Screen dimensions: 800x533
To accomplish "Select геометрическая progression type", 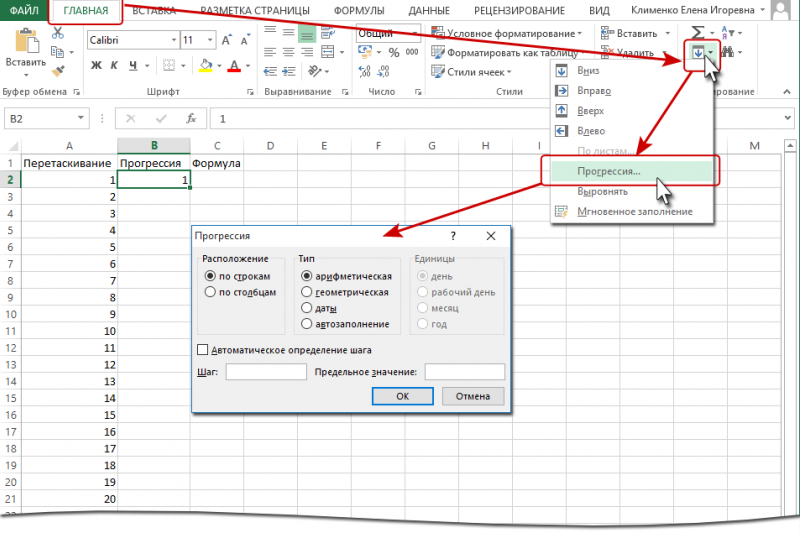I will (x=306, y=292).
